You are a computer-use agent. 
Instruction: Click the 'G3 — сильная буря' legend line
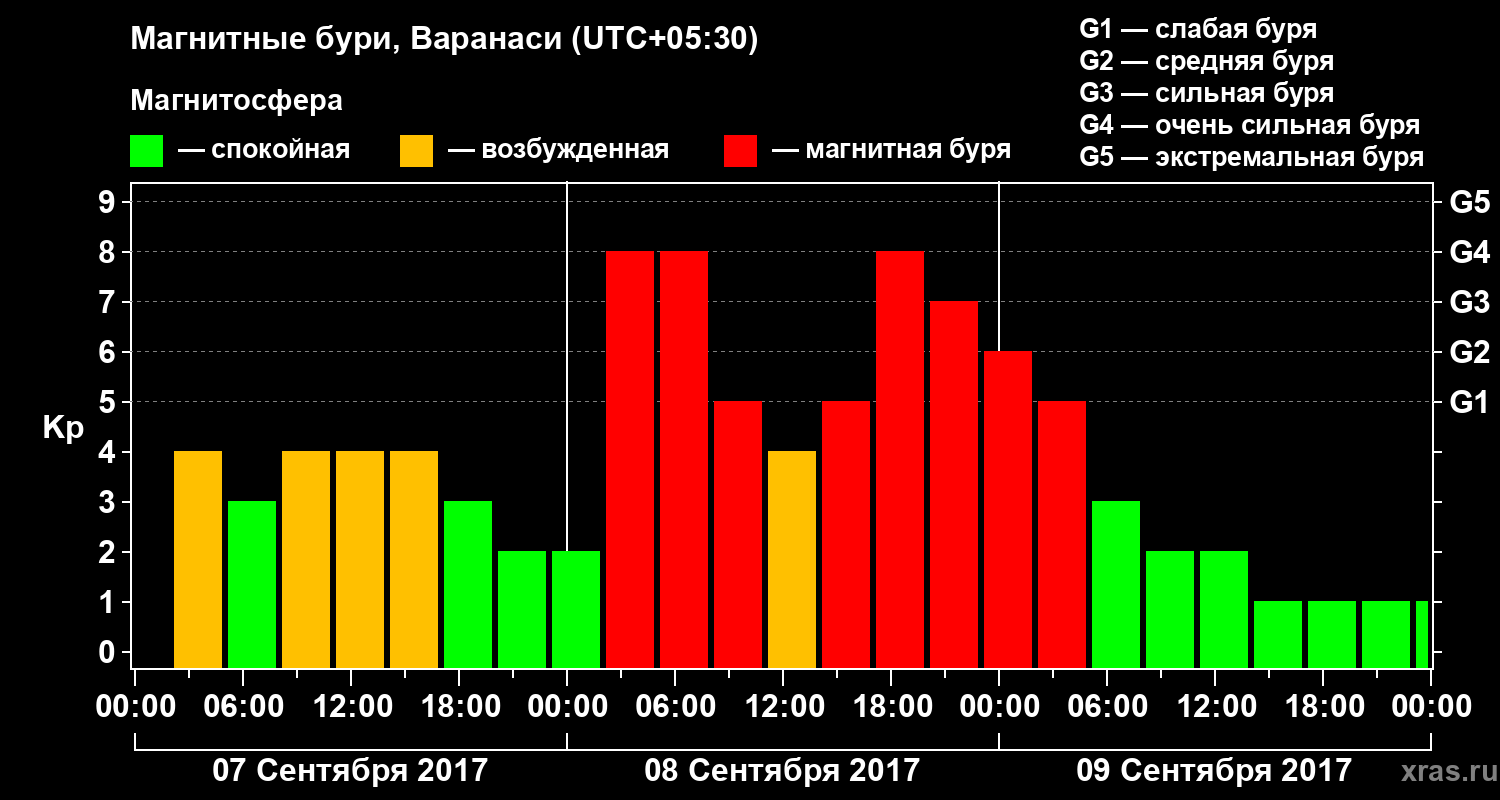pyautogui.click(x=1206, y=93)
